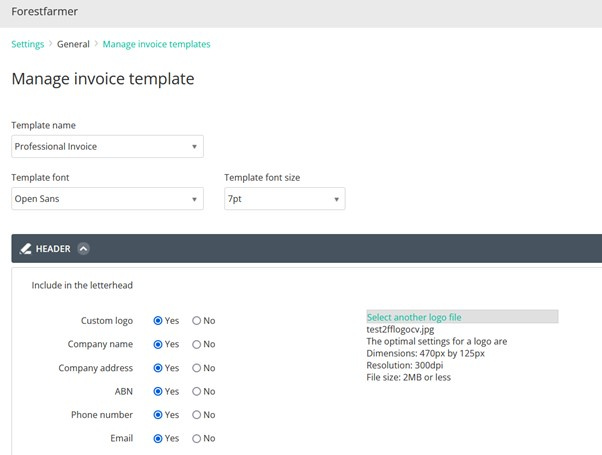This screenshot has height=455, width=602.
Task: Select No for Phone number
Action: [x=197, y=415]
